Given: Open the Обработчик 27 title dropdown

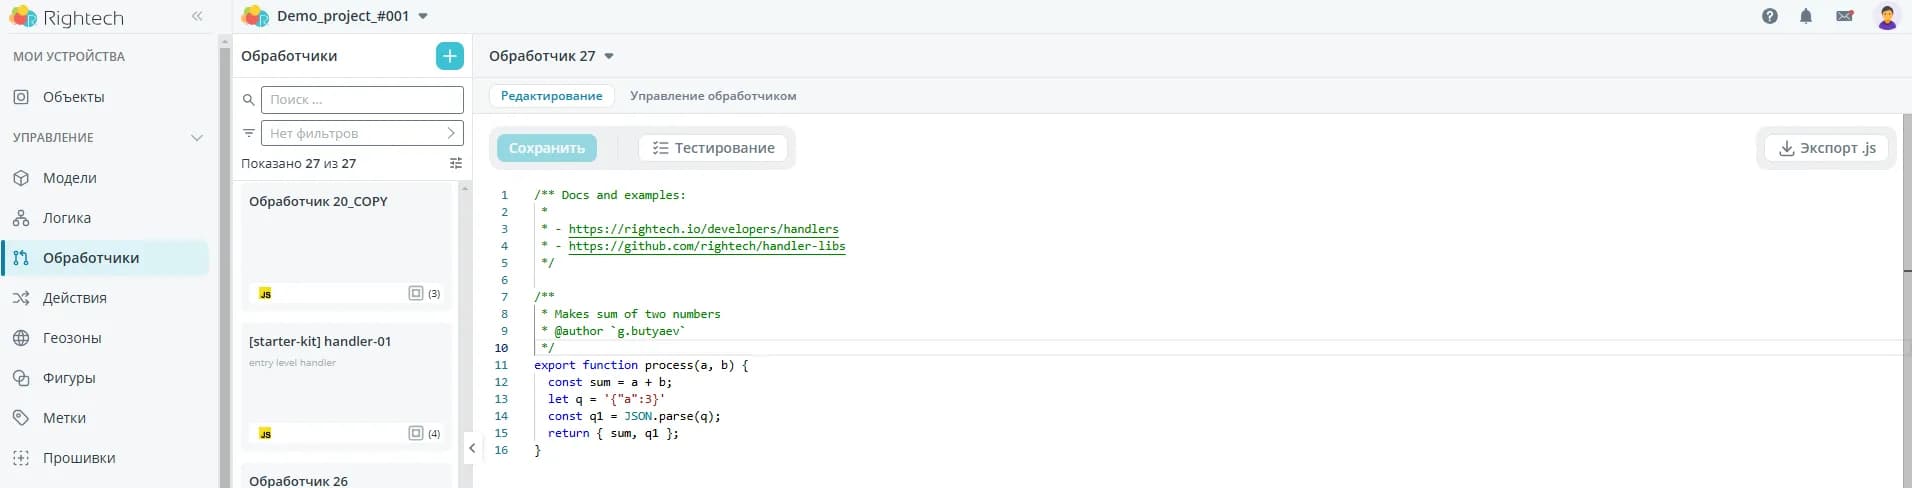Looking at the screenshot, I should click(x=609, y=56).
